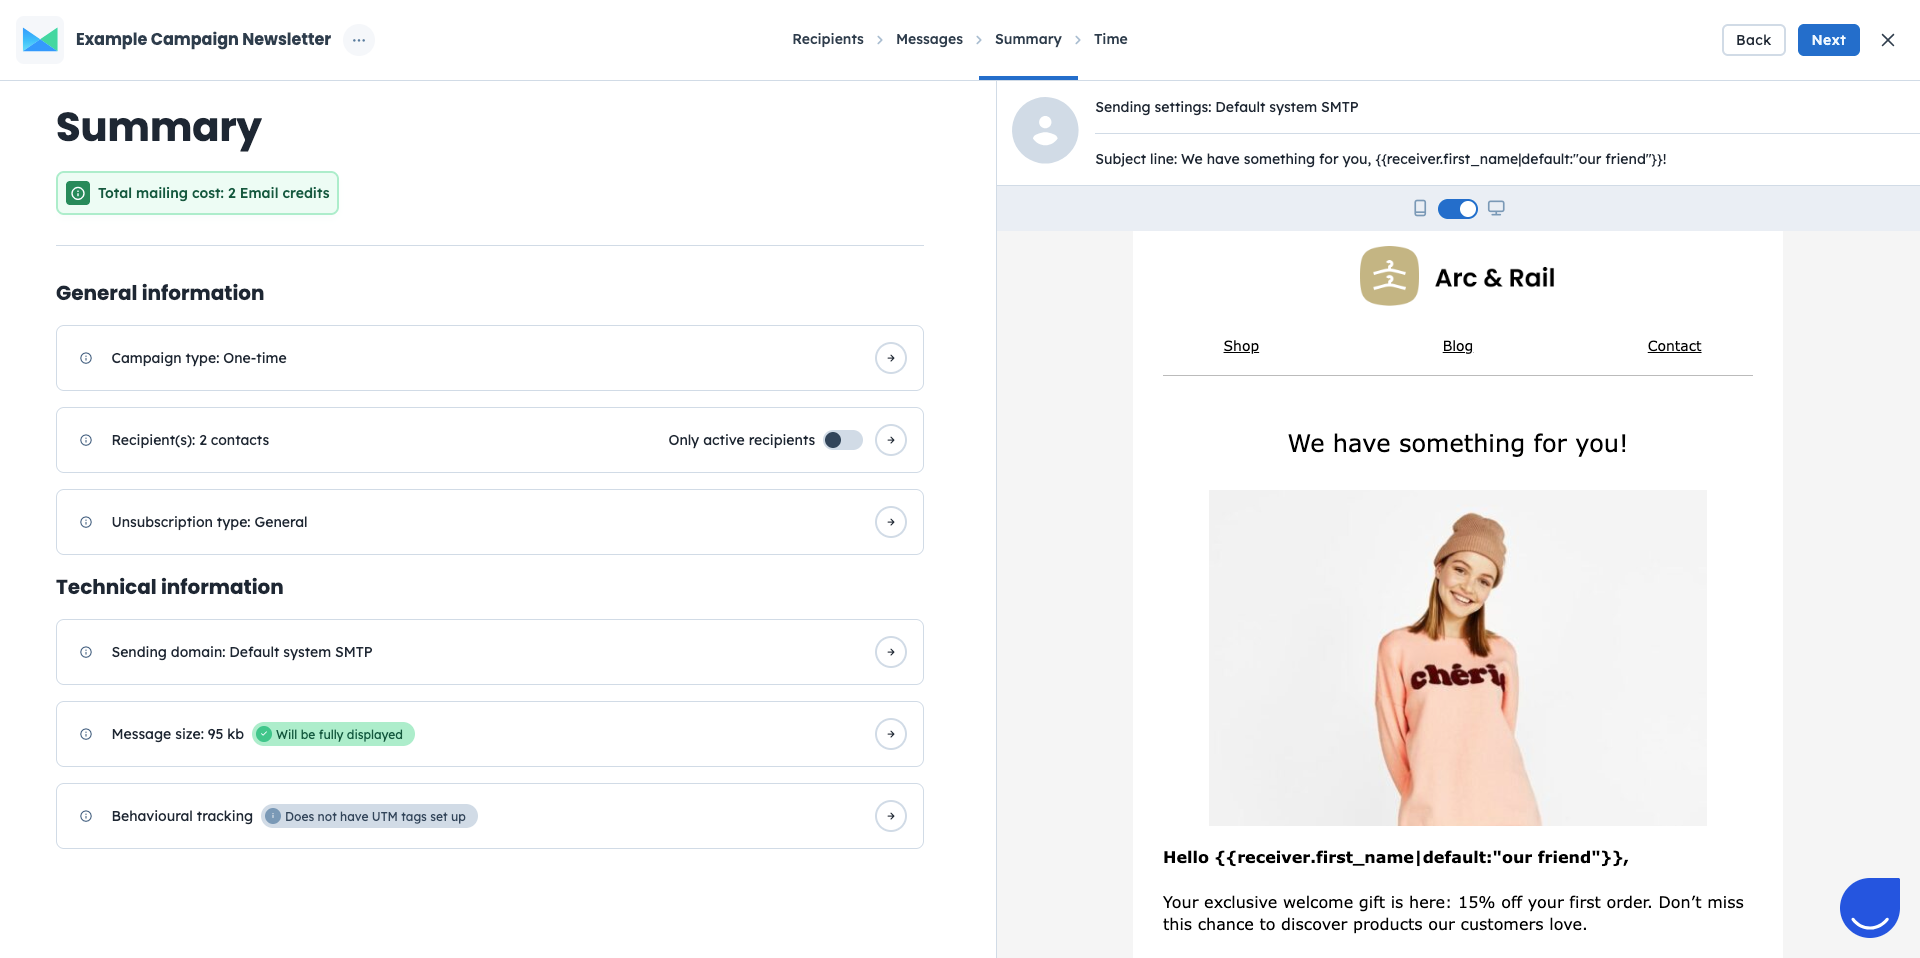Image resolution: width=1920 pixels, height=958 pixels.
Task: Go to the Messages step
Action: 929,39
